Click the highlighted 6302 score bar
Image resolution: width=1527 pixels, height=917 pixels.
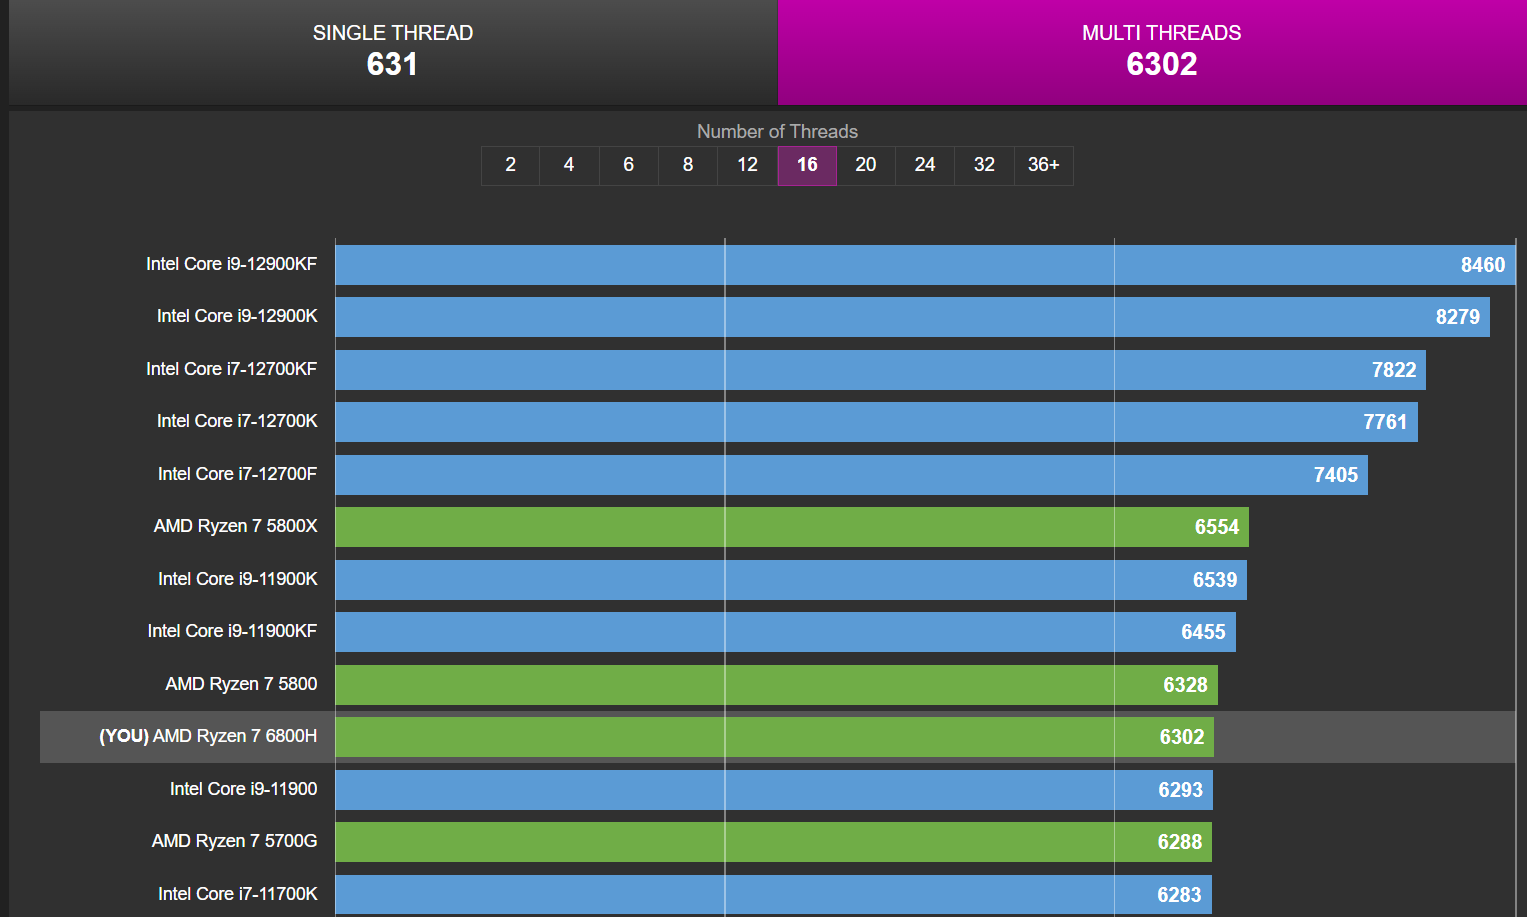(x=774, y=737)
